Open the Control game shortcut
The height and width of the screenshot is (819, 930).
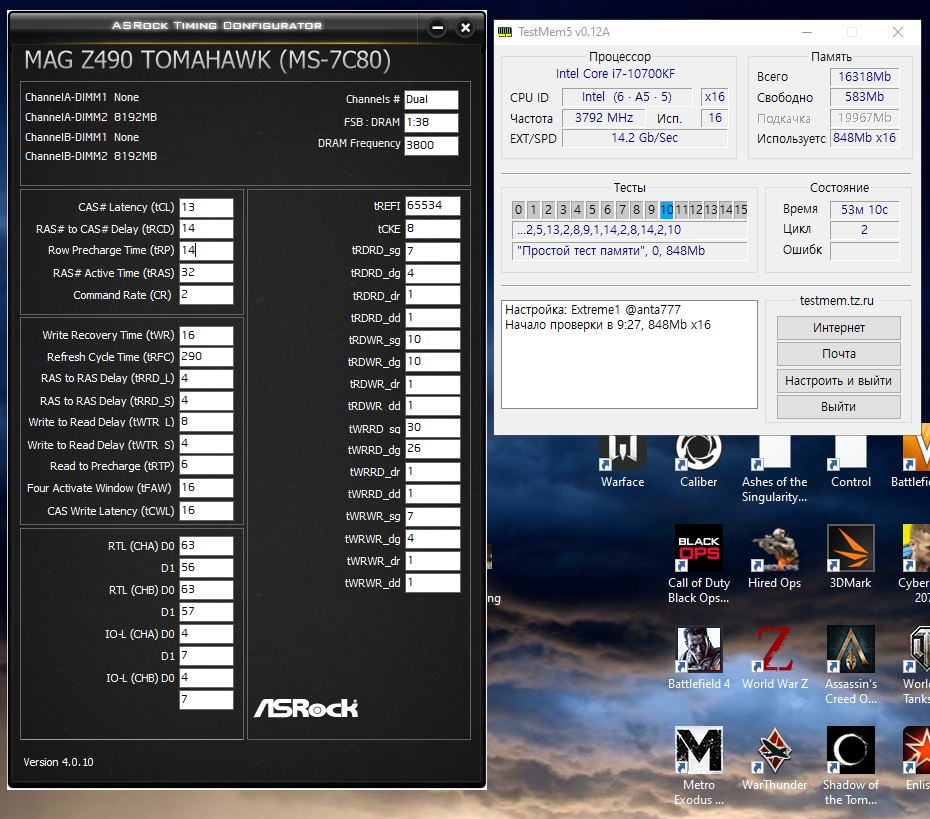(851, 461)
